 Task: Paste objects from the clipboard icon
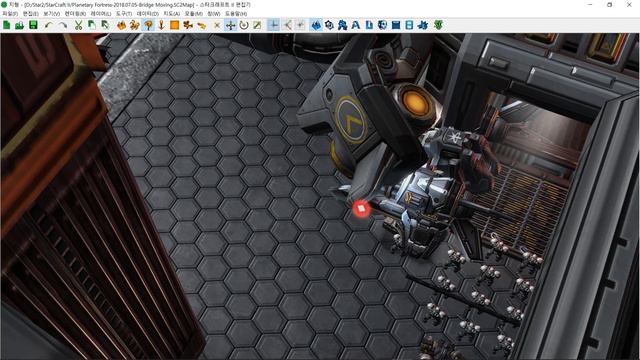pyautogui.click(x=105, y=25)
